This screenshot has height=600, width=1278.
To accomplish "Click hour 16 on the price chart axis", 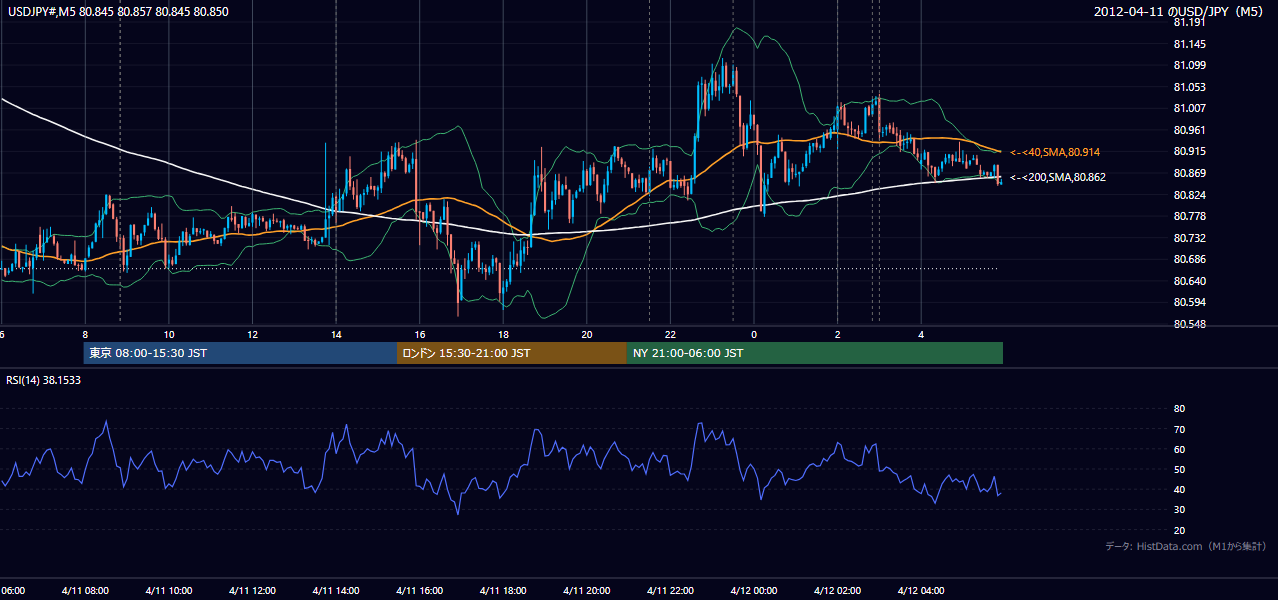I will (419, 334).
